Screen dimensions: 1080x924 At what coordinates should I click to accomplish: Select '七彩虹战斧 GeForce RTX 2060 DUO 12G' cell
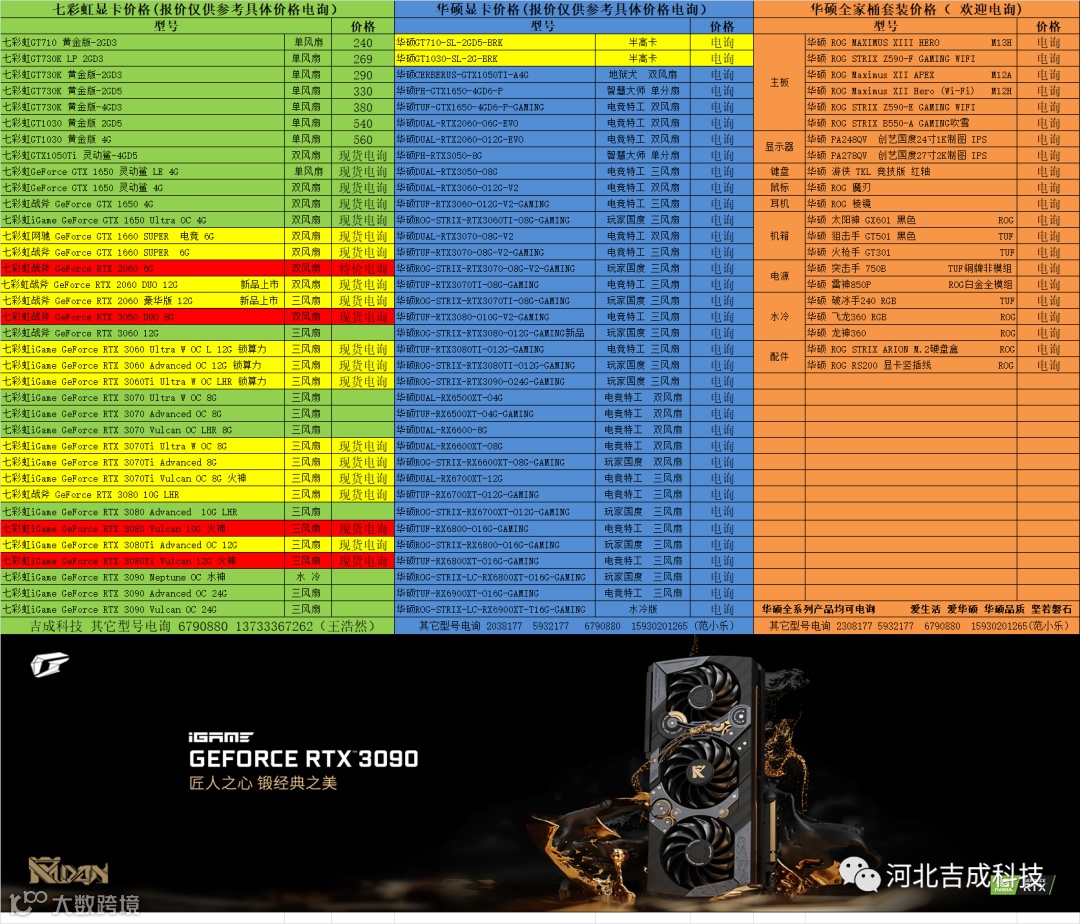click(x=143, y=284)
